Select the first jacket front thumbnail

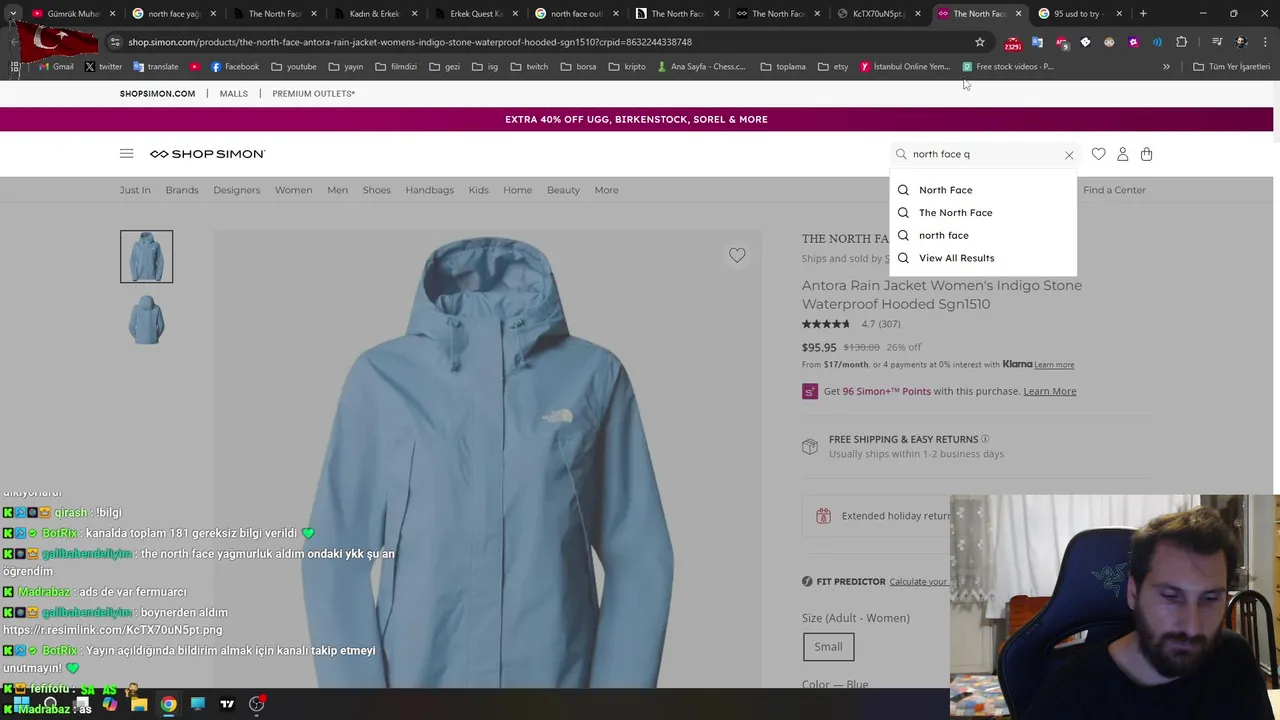click(146, 257)
